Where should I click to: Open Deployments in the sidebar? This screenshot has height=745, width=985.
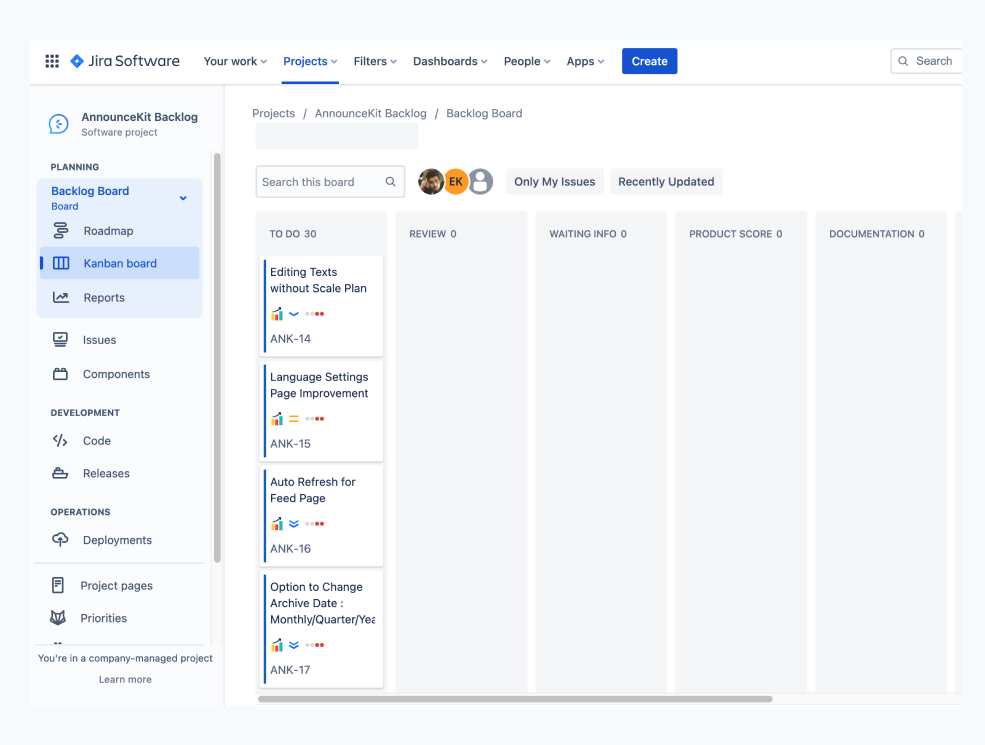[119, 540]
